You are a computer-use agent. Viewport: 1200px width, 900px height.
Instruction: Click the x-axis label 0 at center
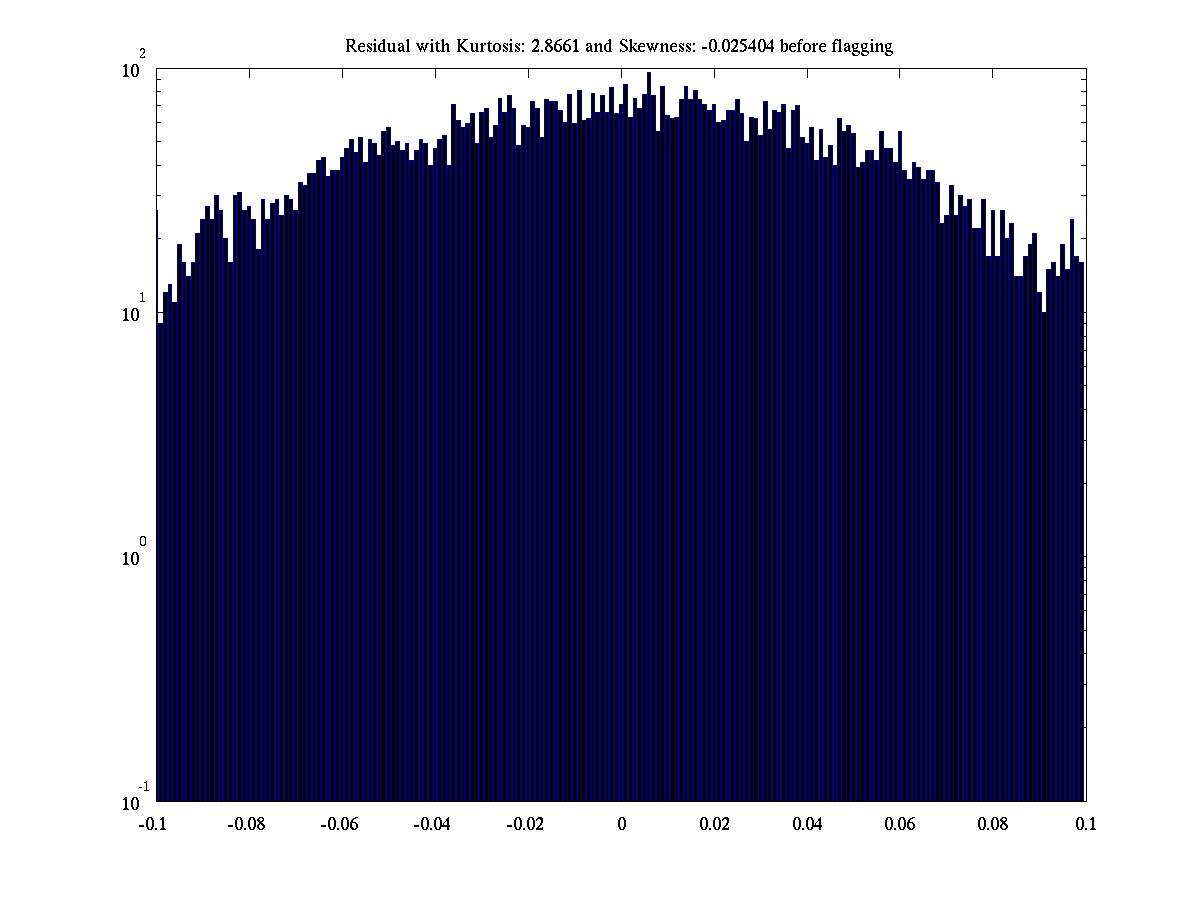pos(621,825)
